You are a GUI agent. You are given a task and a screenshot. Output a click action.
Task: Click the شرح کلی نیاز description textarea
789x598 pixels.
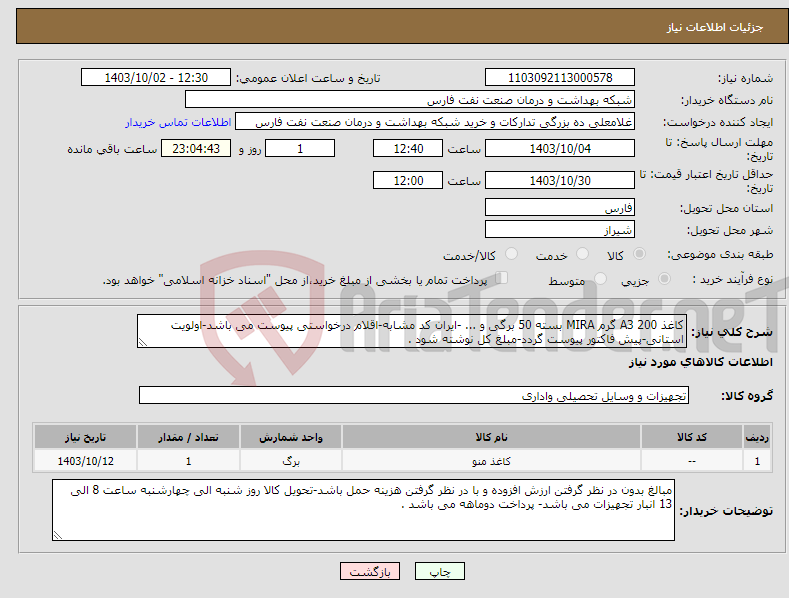pos(412,331)
